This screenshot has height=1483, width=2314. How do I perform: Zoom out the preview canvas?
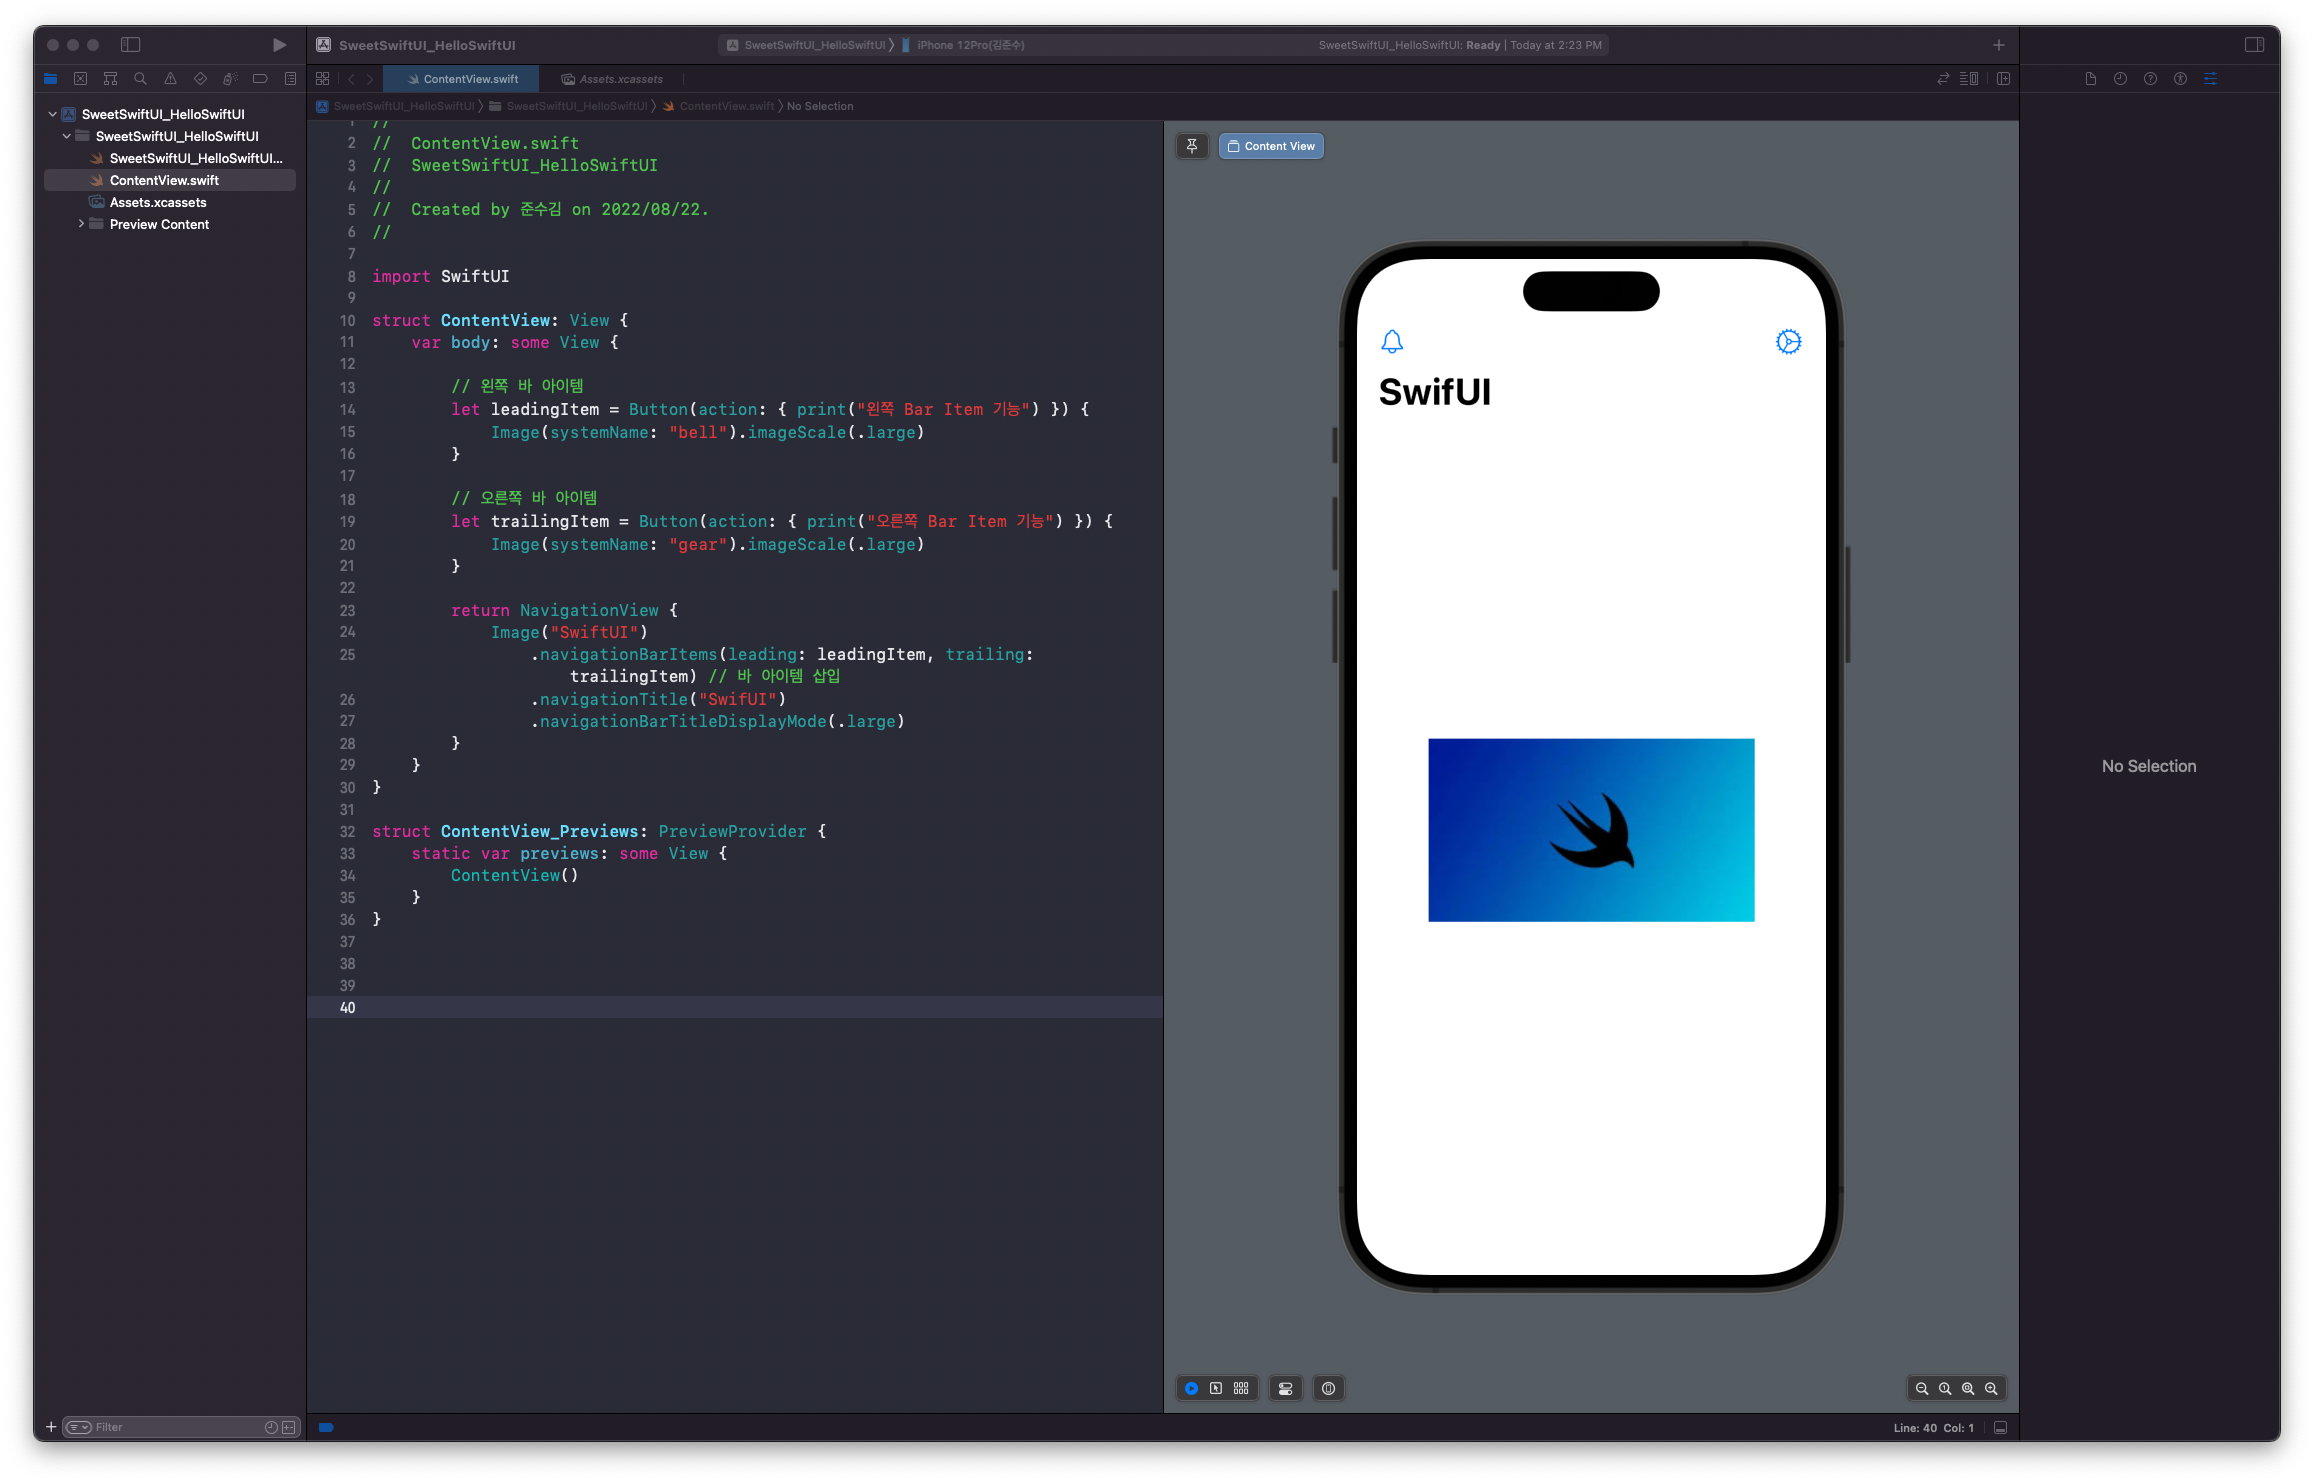point(1921,1388)
